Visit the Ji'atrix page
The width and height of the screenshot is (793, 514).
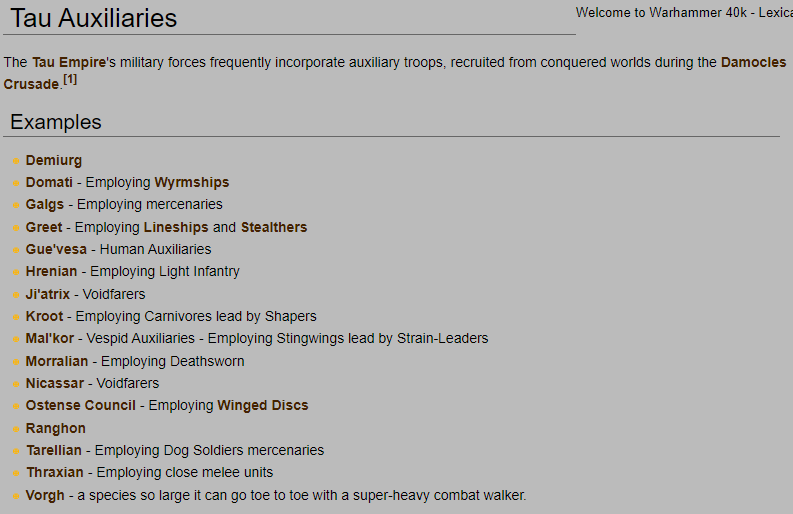[48, 294]
